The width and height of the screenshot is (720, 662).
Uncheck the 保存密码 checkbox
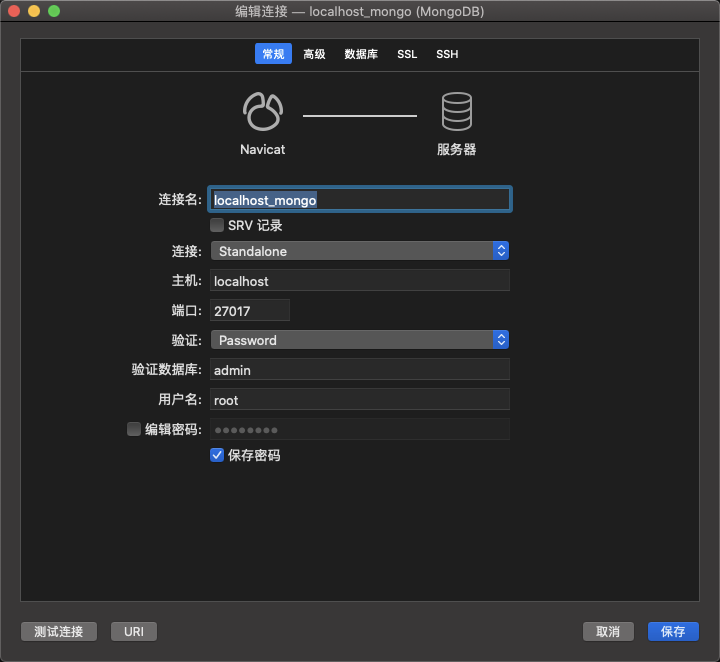tap(217, 455)
